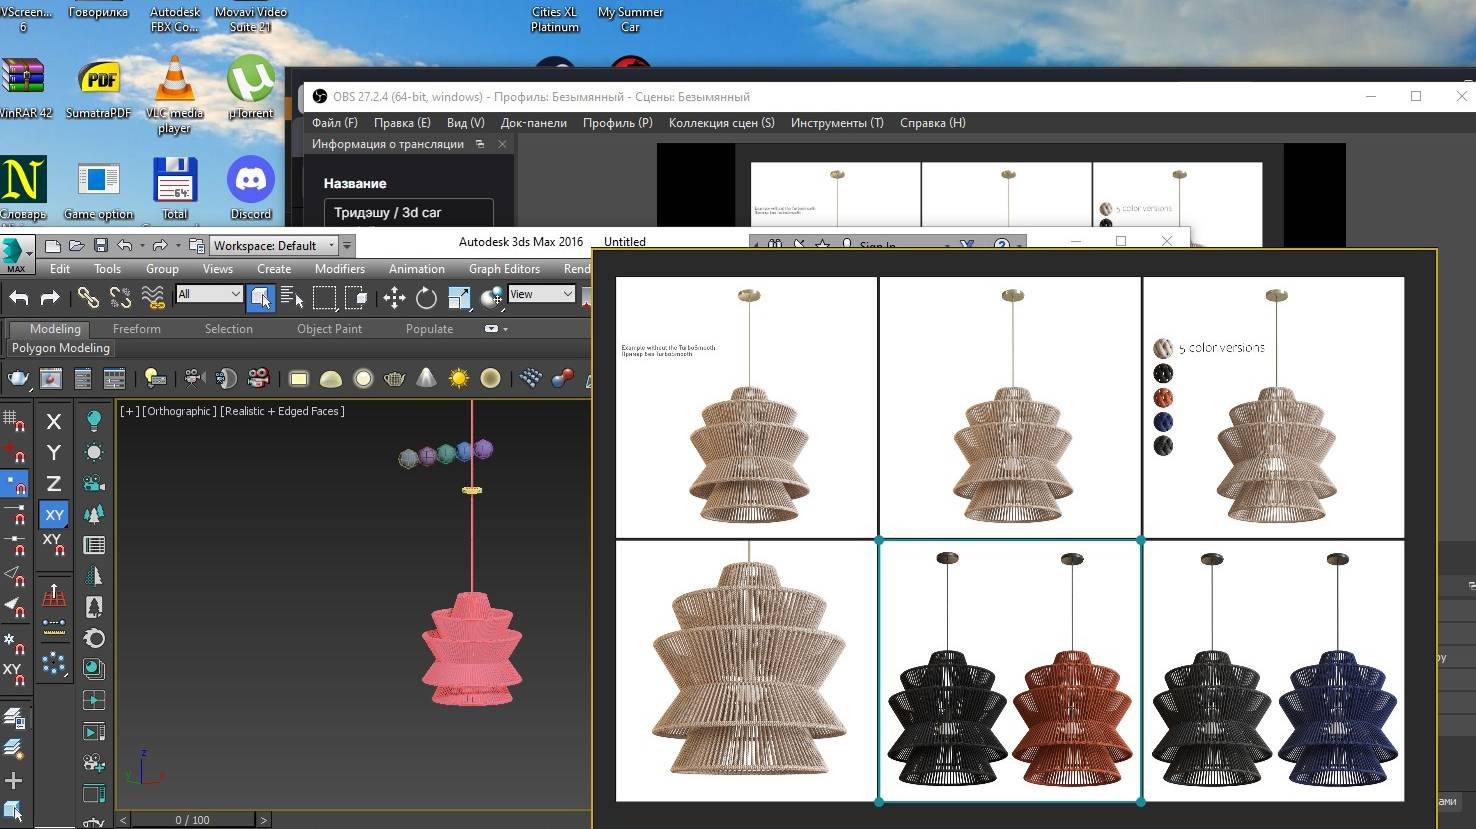Switch to the Object Paint ribbon tab
The image size is (1476, 829).
click(329, 329)
